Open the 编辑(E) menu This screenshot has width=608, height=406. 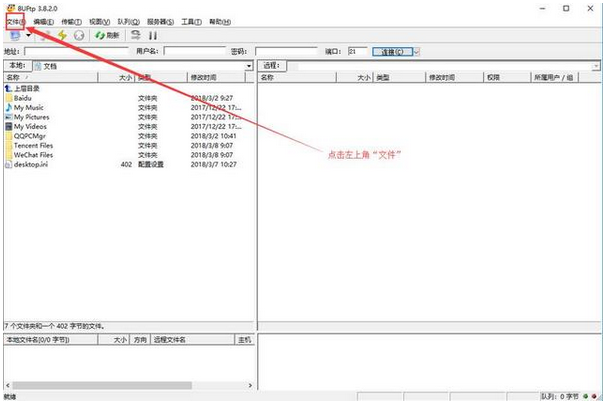pos(43,22)
